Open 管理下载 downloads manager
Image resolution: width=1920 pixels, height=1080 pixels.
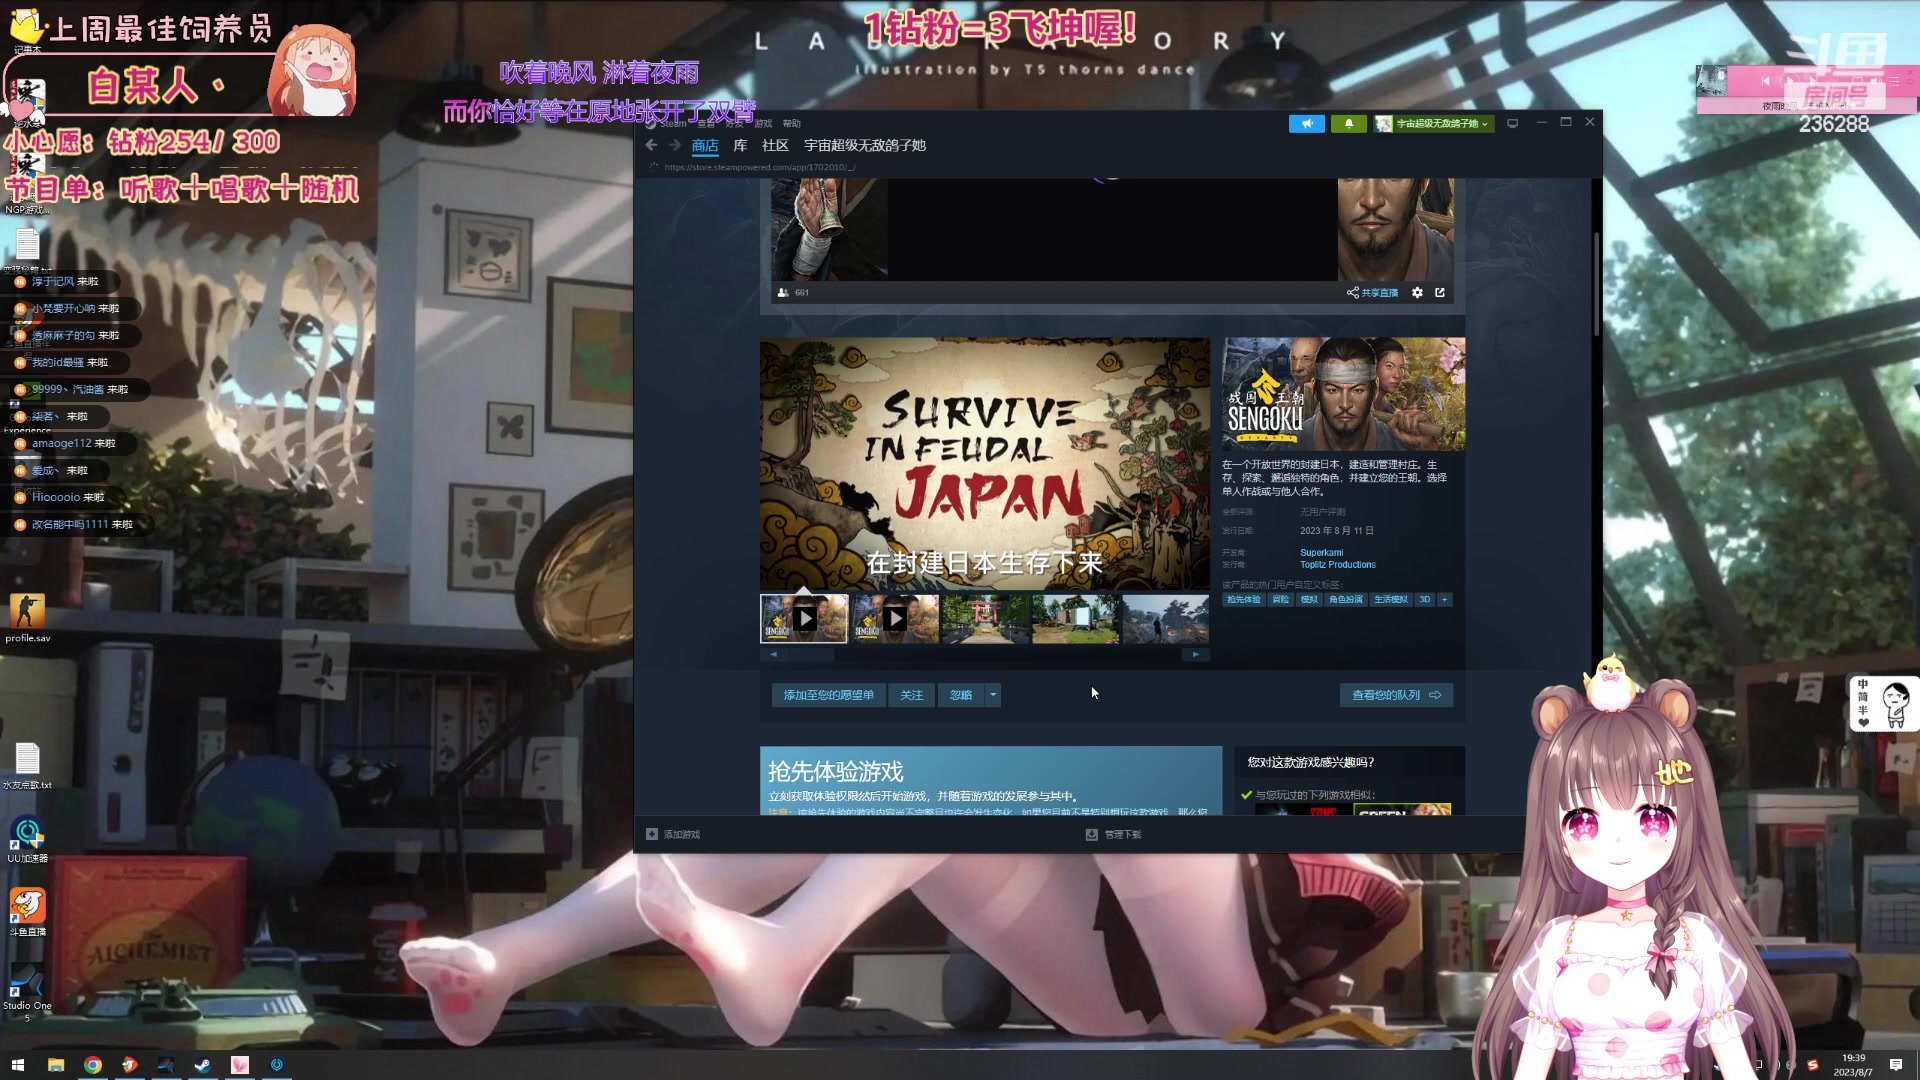click(x=1113, y=834)
